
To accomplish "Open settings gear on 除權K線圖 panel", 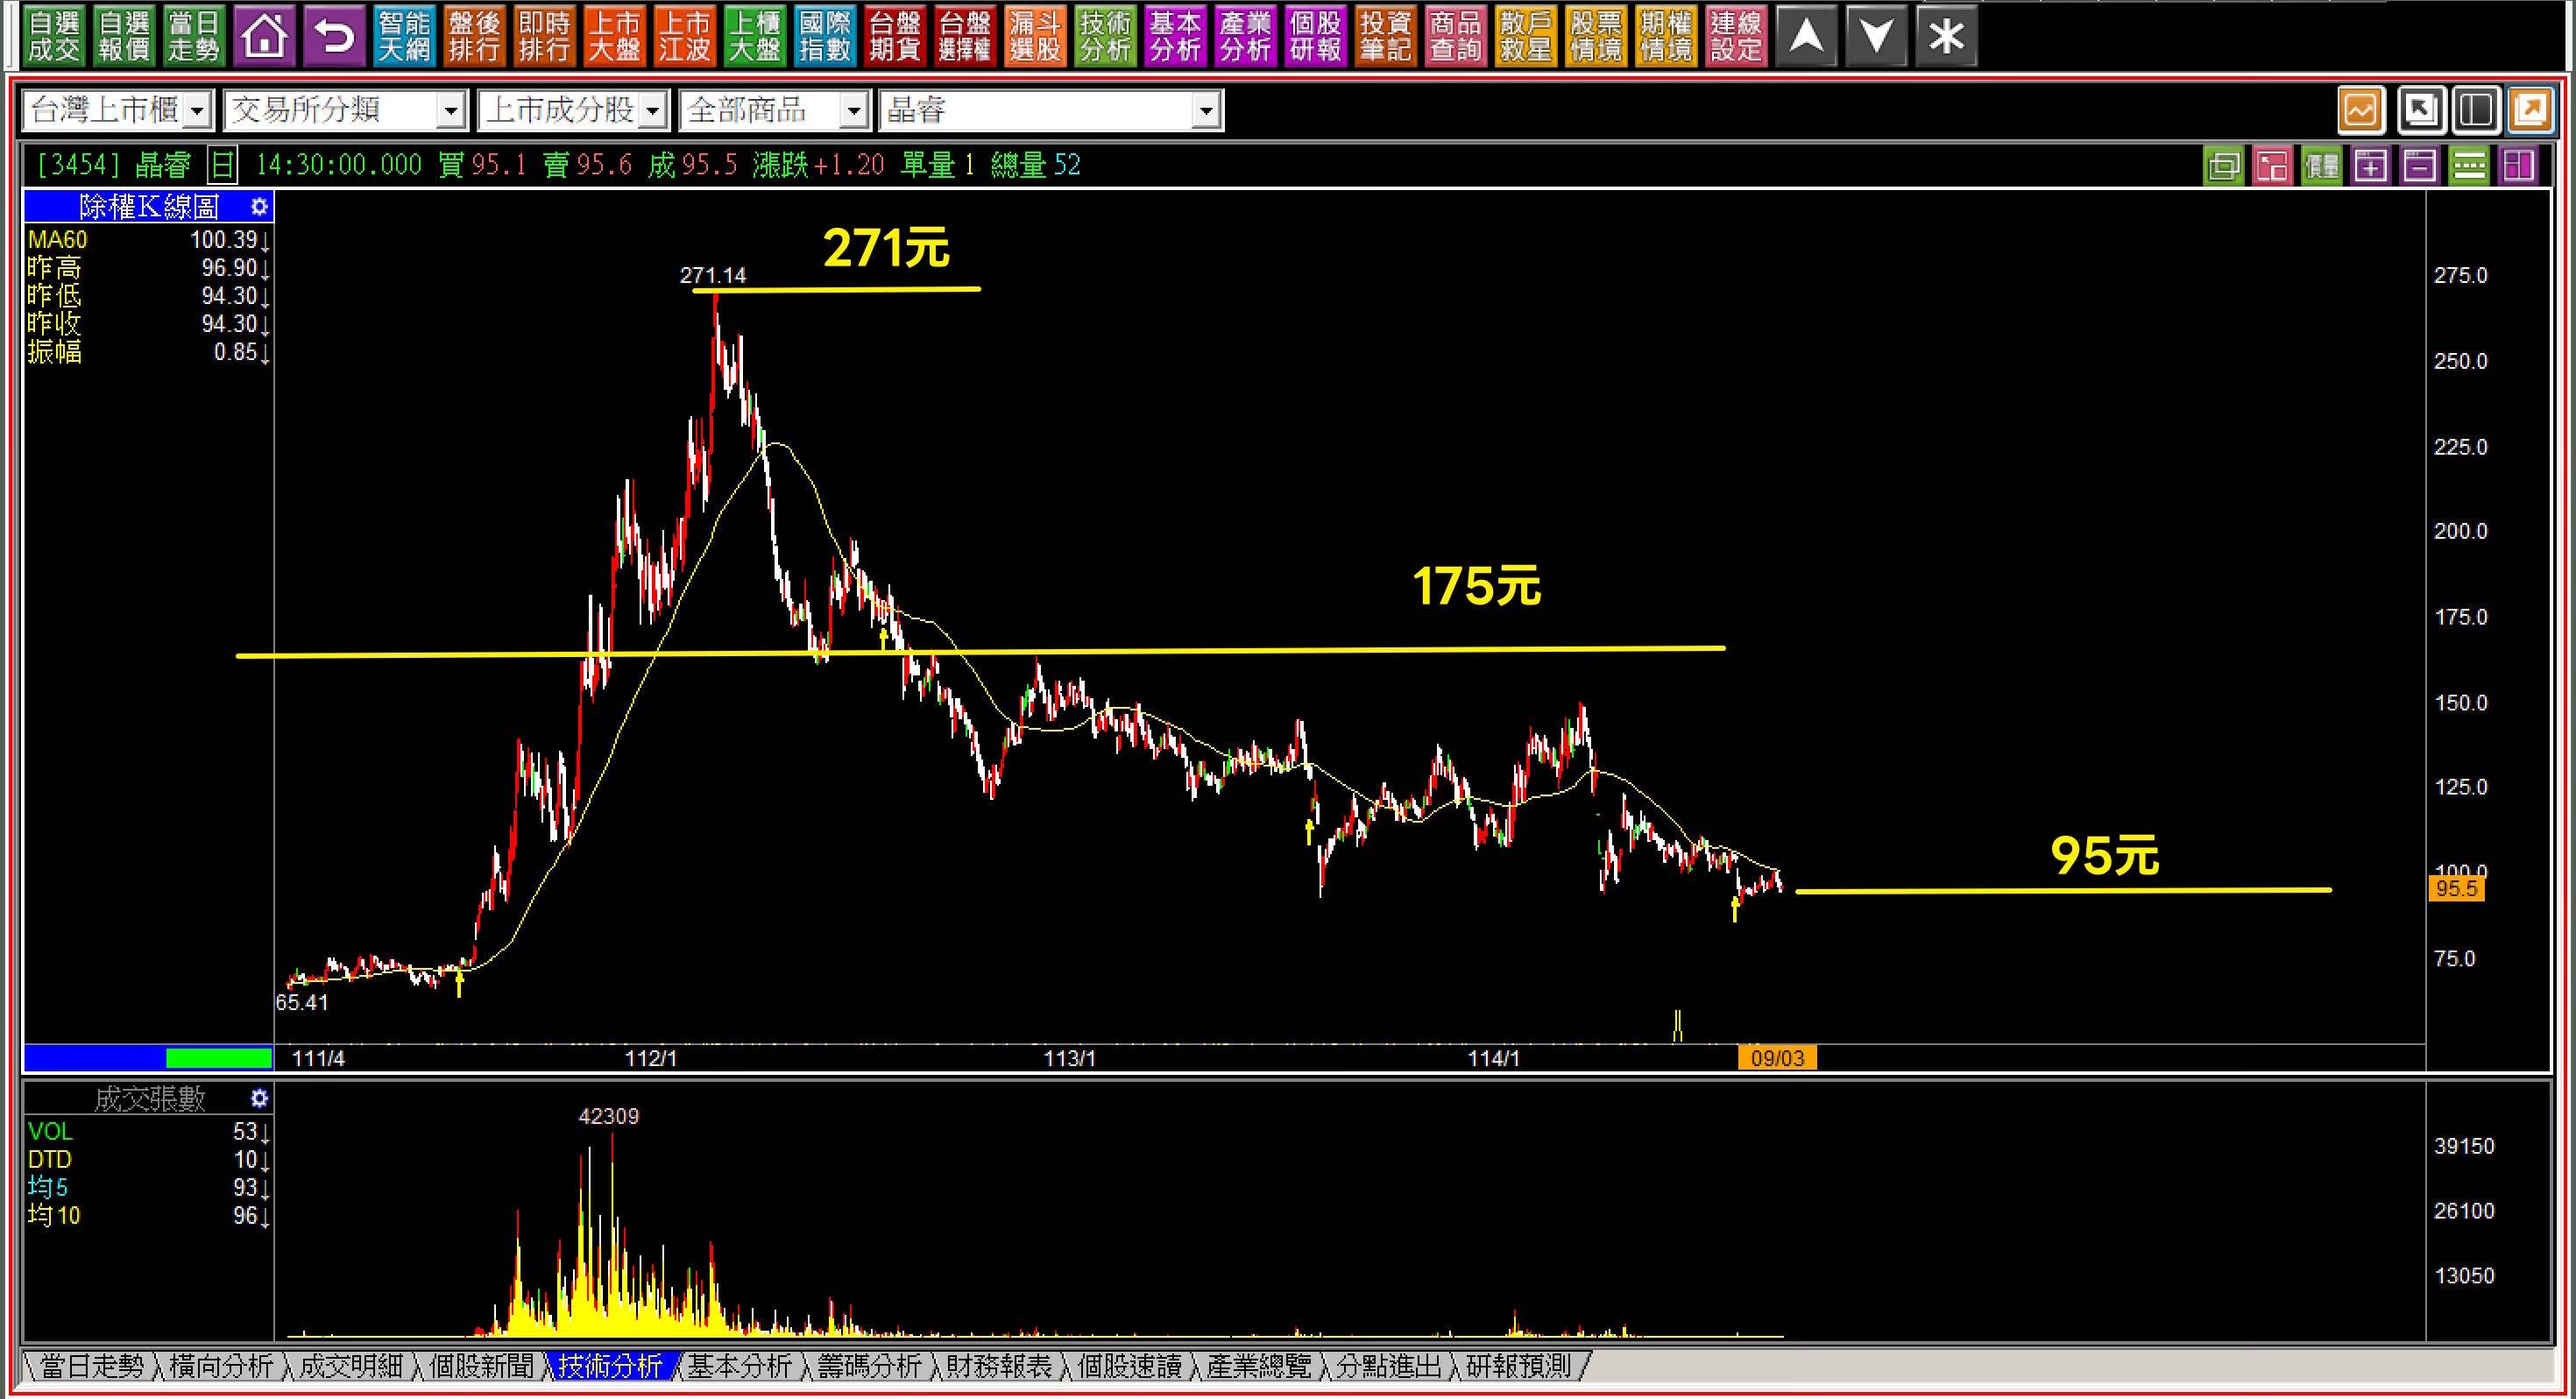I will [x=259, y=207].
